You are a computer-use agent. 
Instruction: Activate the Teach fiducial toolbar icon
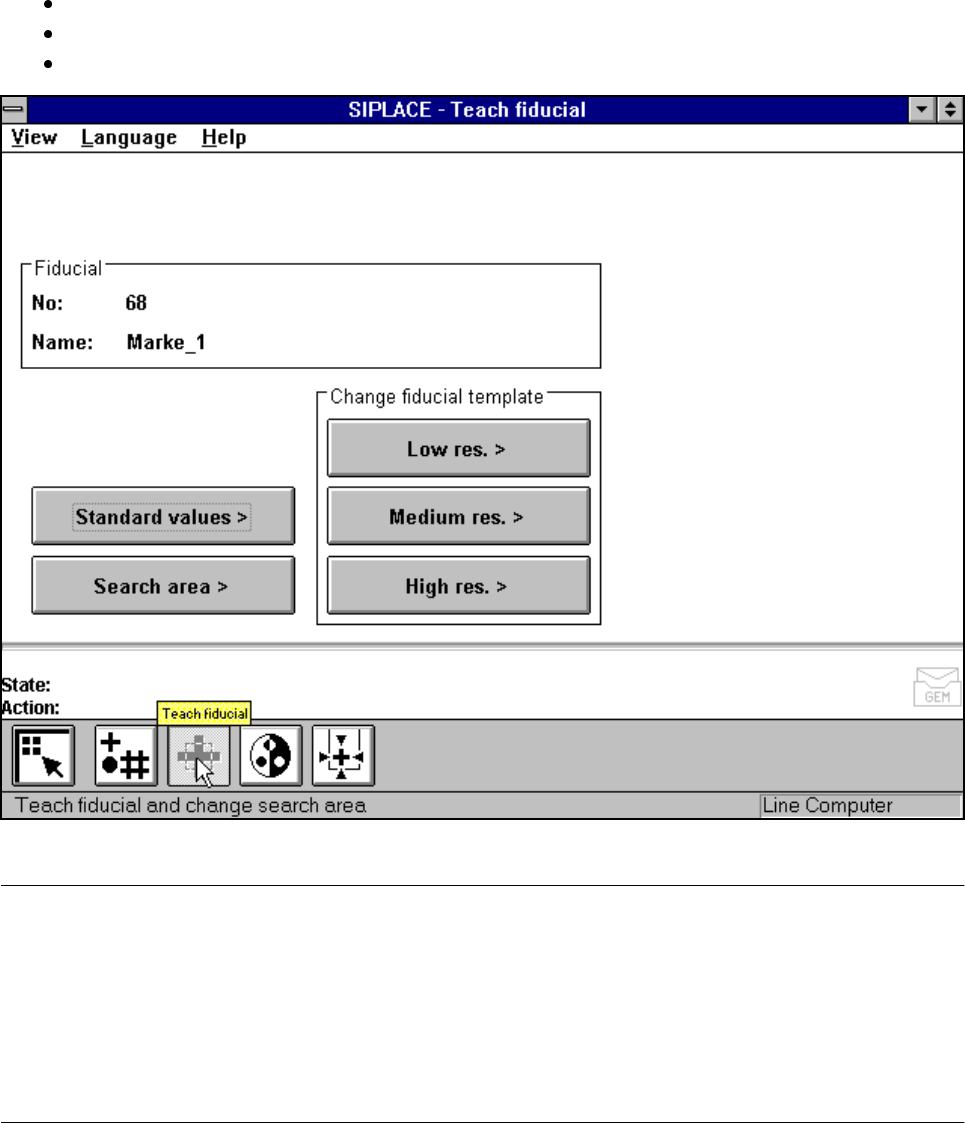[198, 756]
